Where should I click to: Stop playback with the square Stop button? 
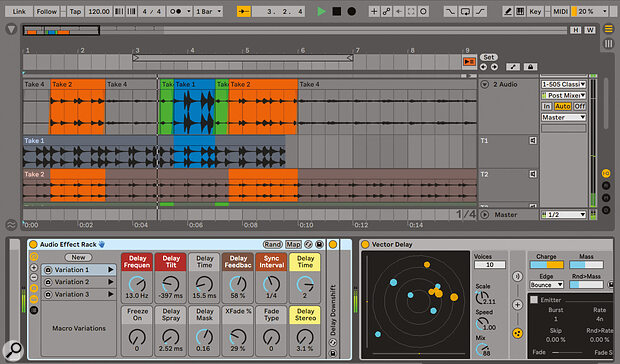(336, 11)
